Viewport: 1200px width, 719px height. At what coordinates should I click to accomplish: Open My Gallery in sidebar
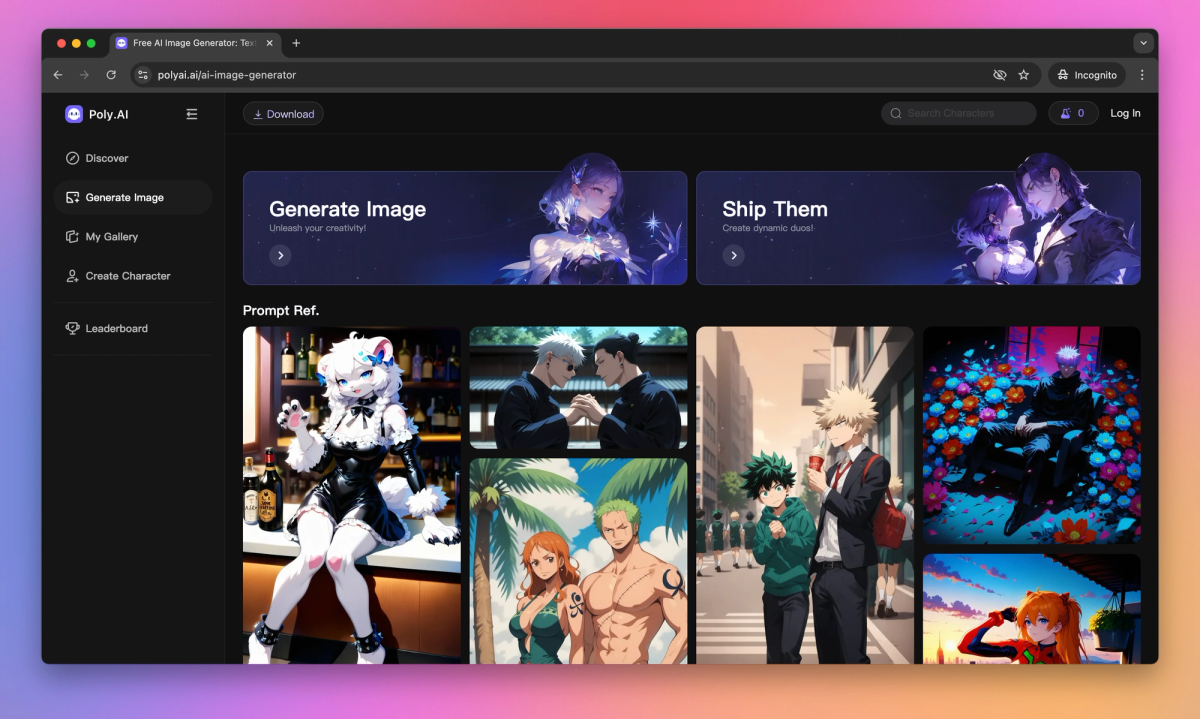(x=133, y=237)
